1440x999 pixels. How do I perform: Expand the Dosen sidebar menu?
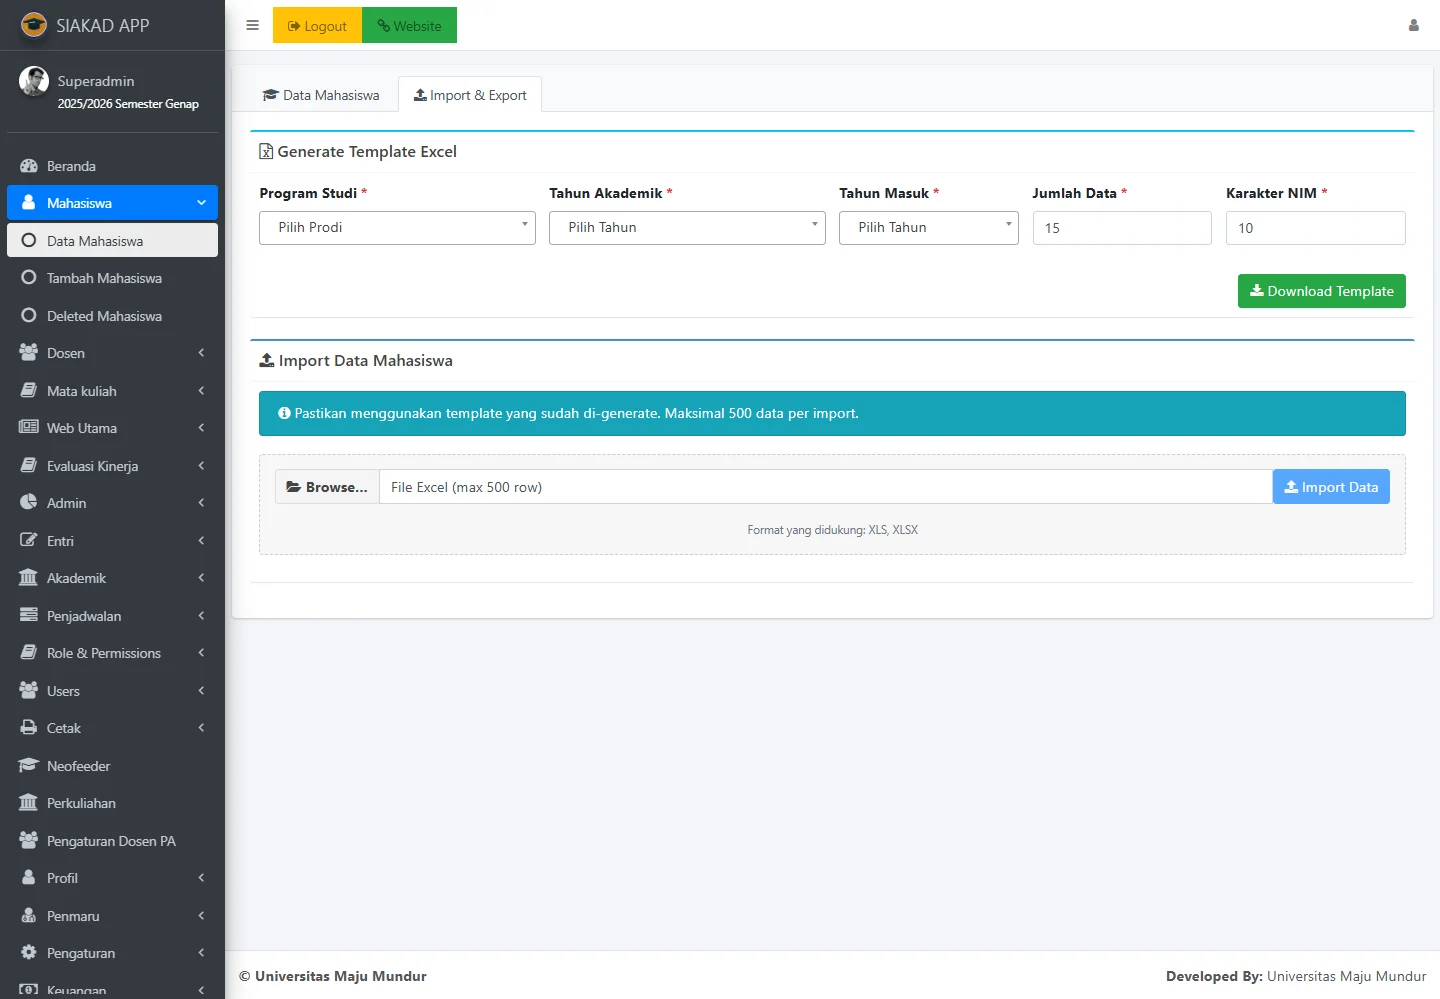point(112,353)
